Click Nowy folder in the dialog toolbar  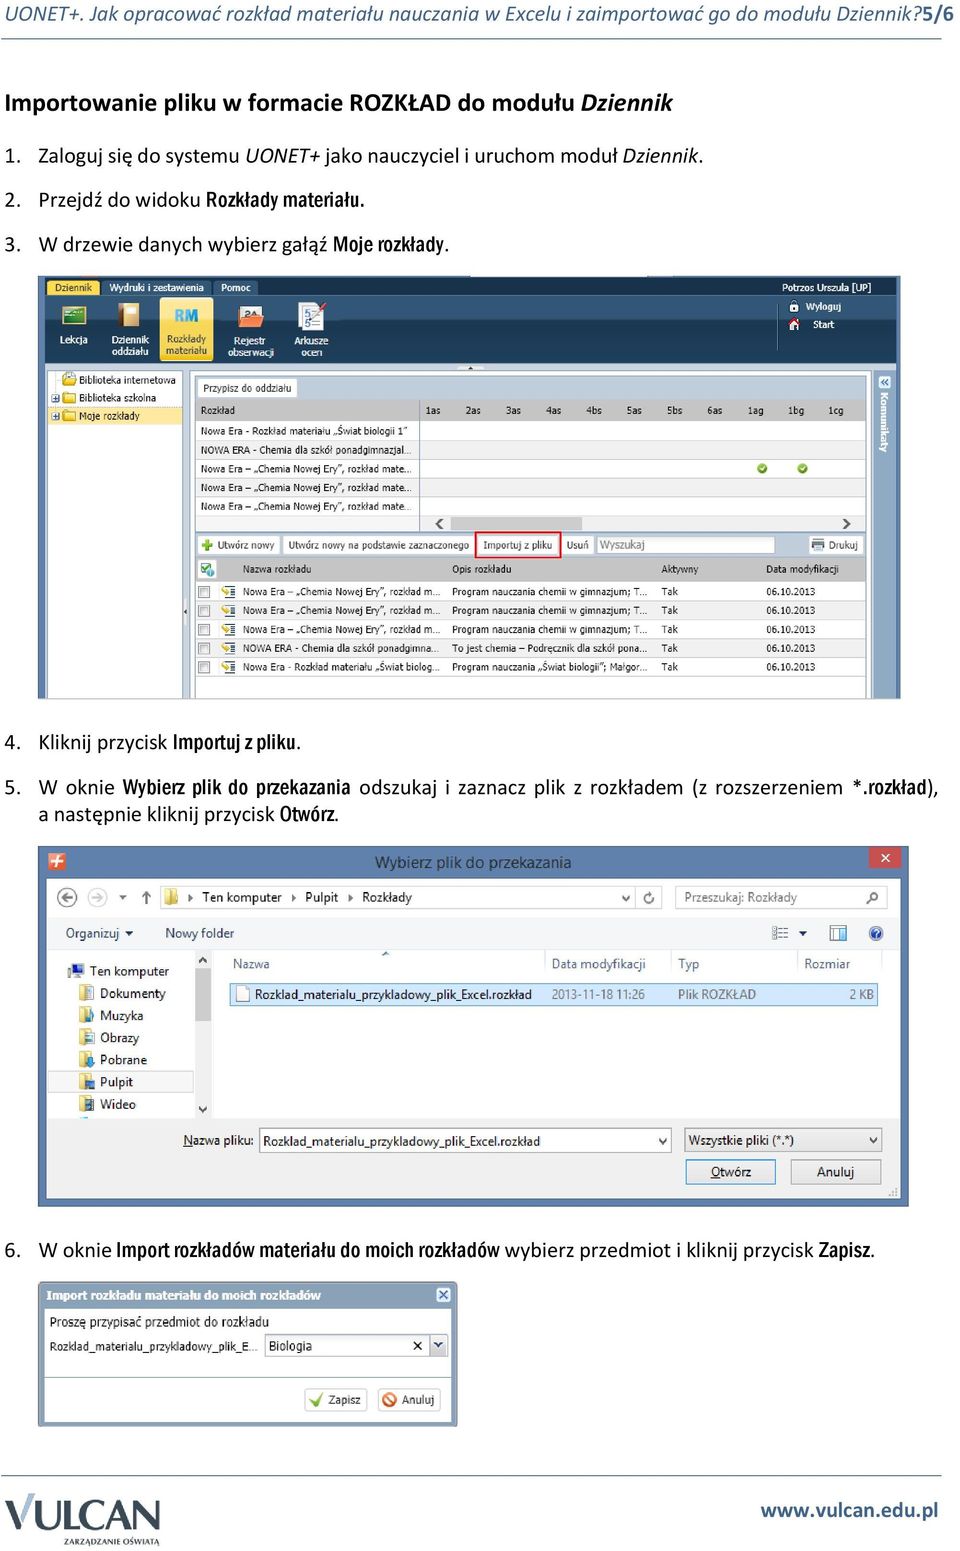point(200,933)
